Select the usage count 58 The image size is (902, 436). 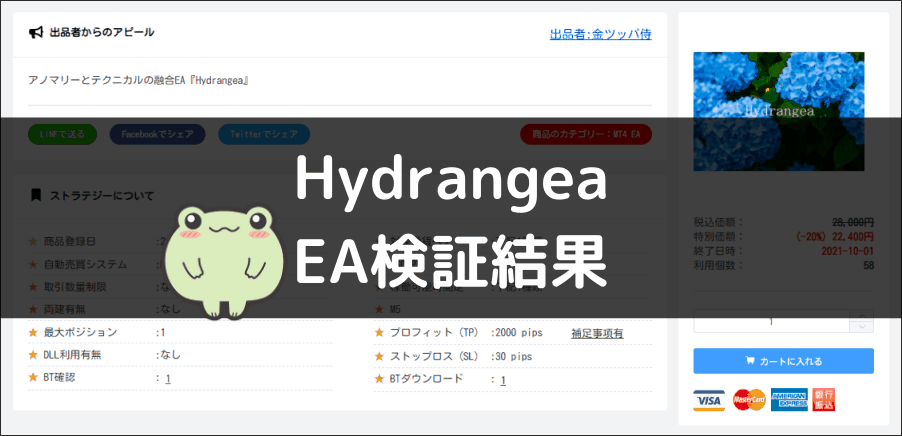coord(868,266)
